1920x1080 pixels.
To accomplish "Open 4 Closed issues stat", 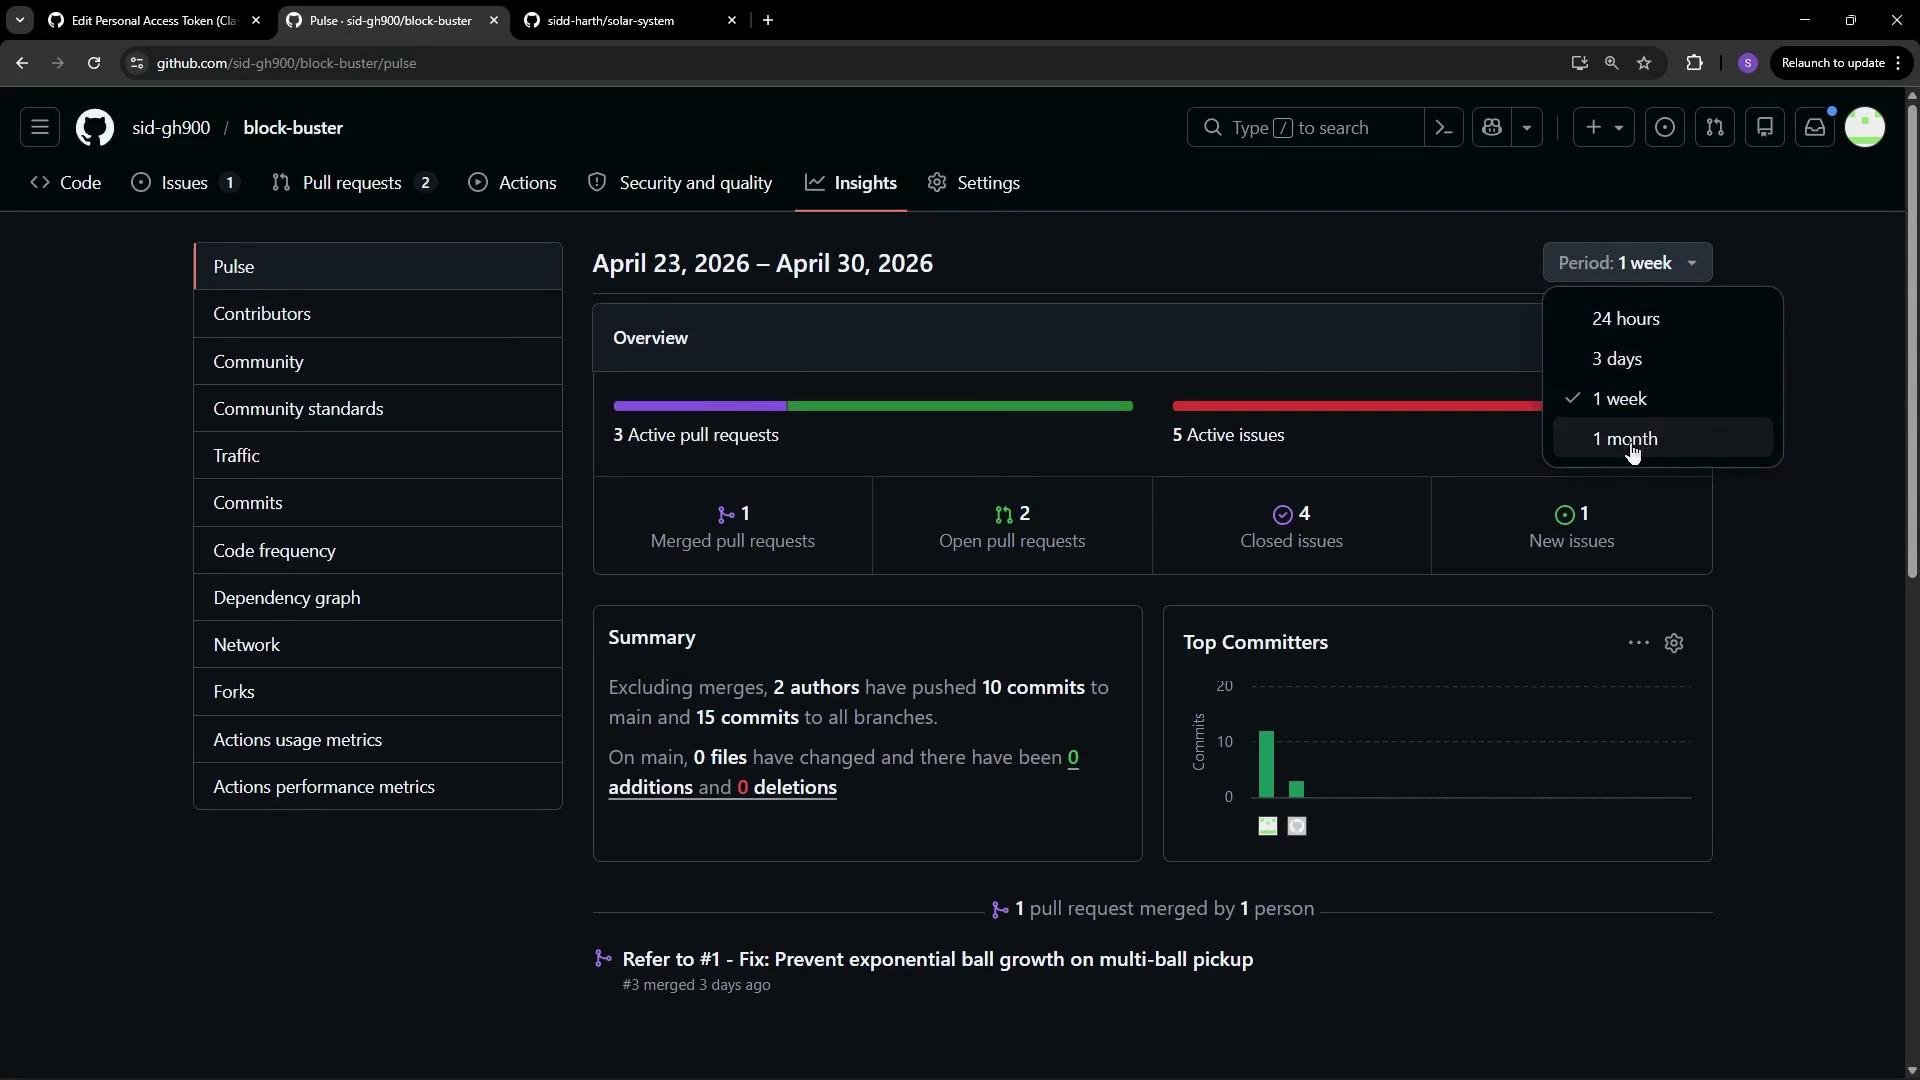I will pyautogui.click(x=1291, y=526).
